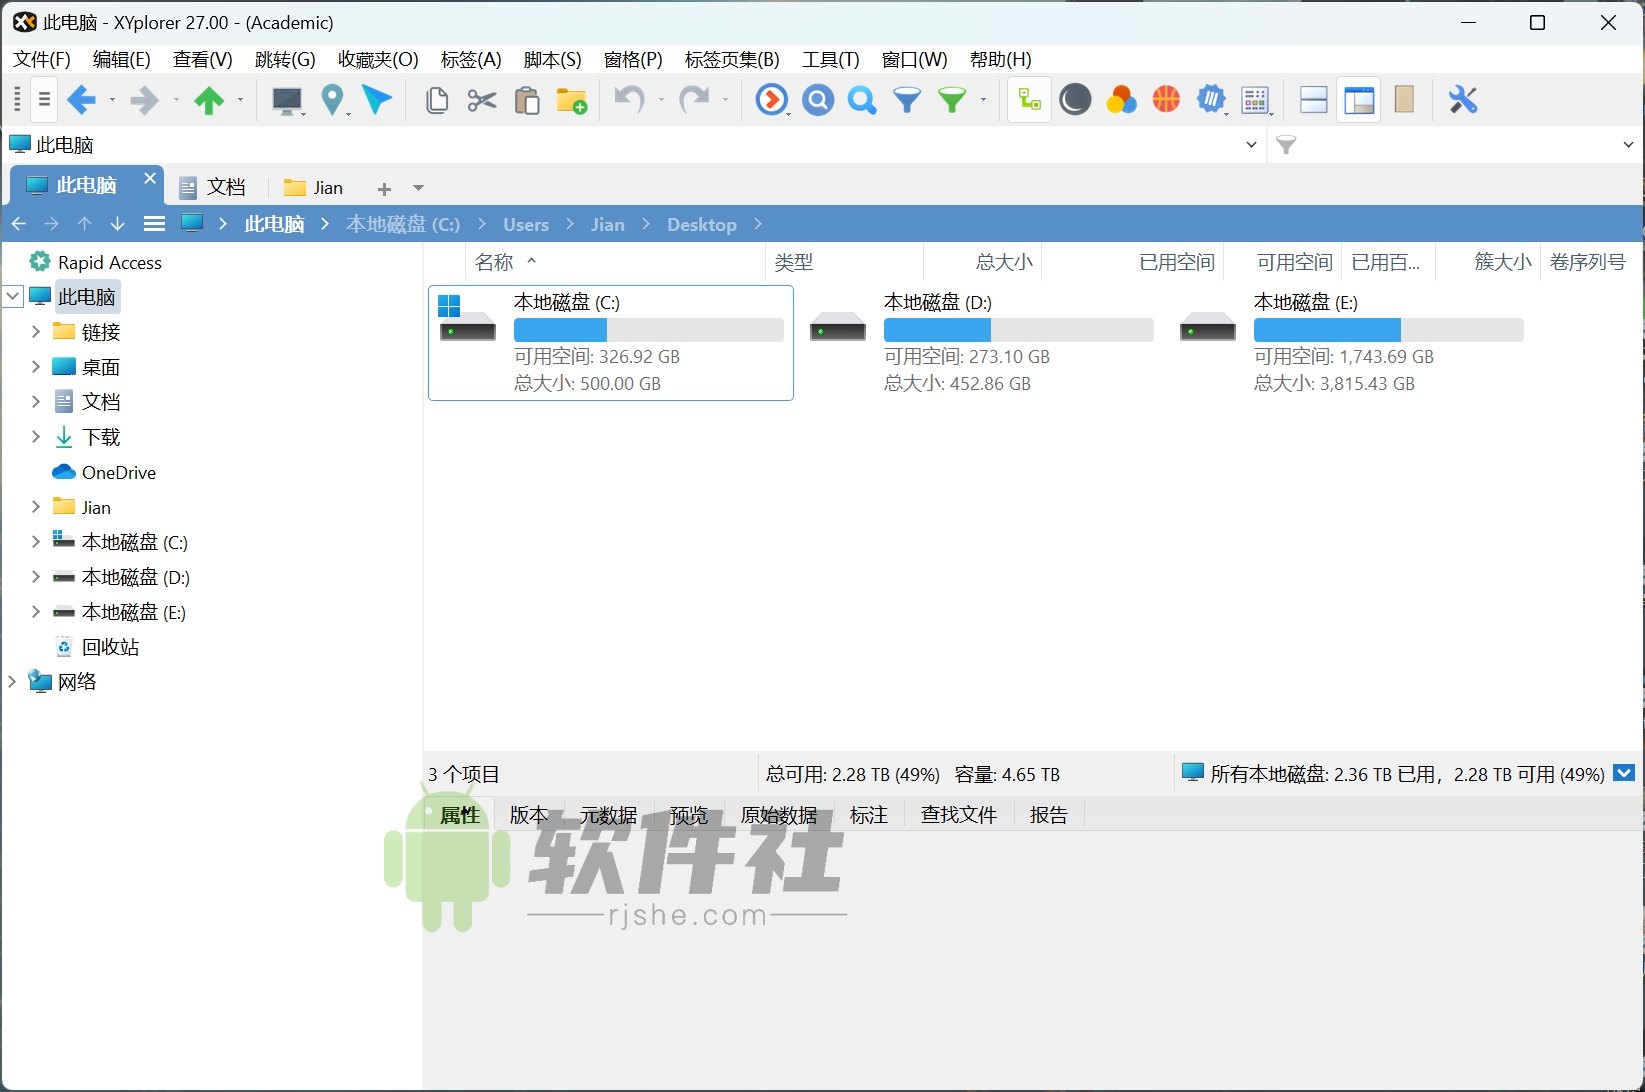Expand the 网络 tree node

tap(11, 681)
